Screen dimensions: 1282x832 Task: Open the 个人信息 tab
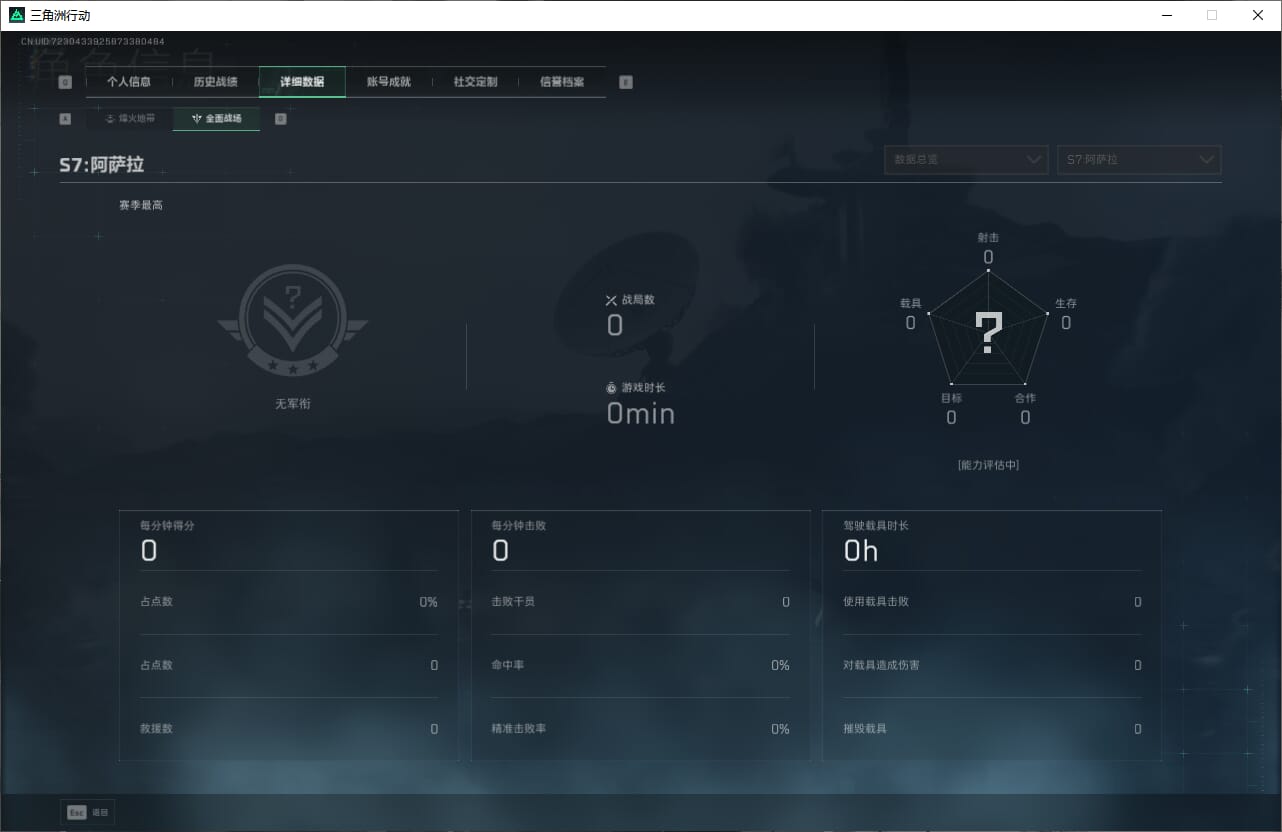(x=129, y=82)
